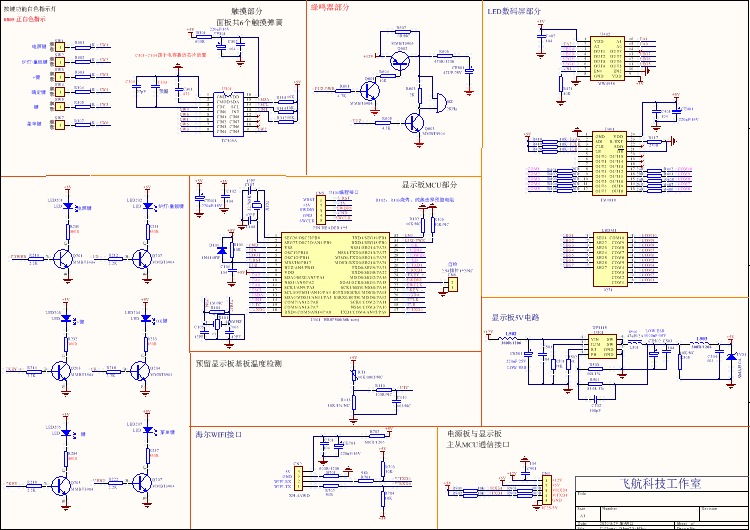Screen dimensions: 750x530
Task: Click the 显示板MCU部分 section heading
Action: pyautogui.click(x=429, y=185)
